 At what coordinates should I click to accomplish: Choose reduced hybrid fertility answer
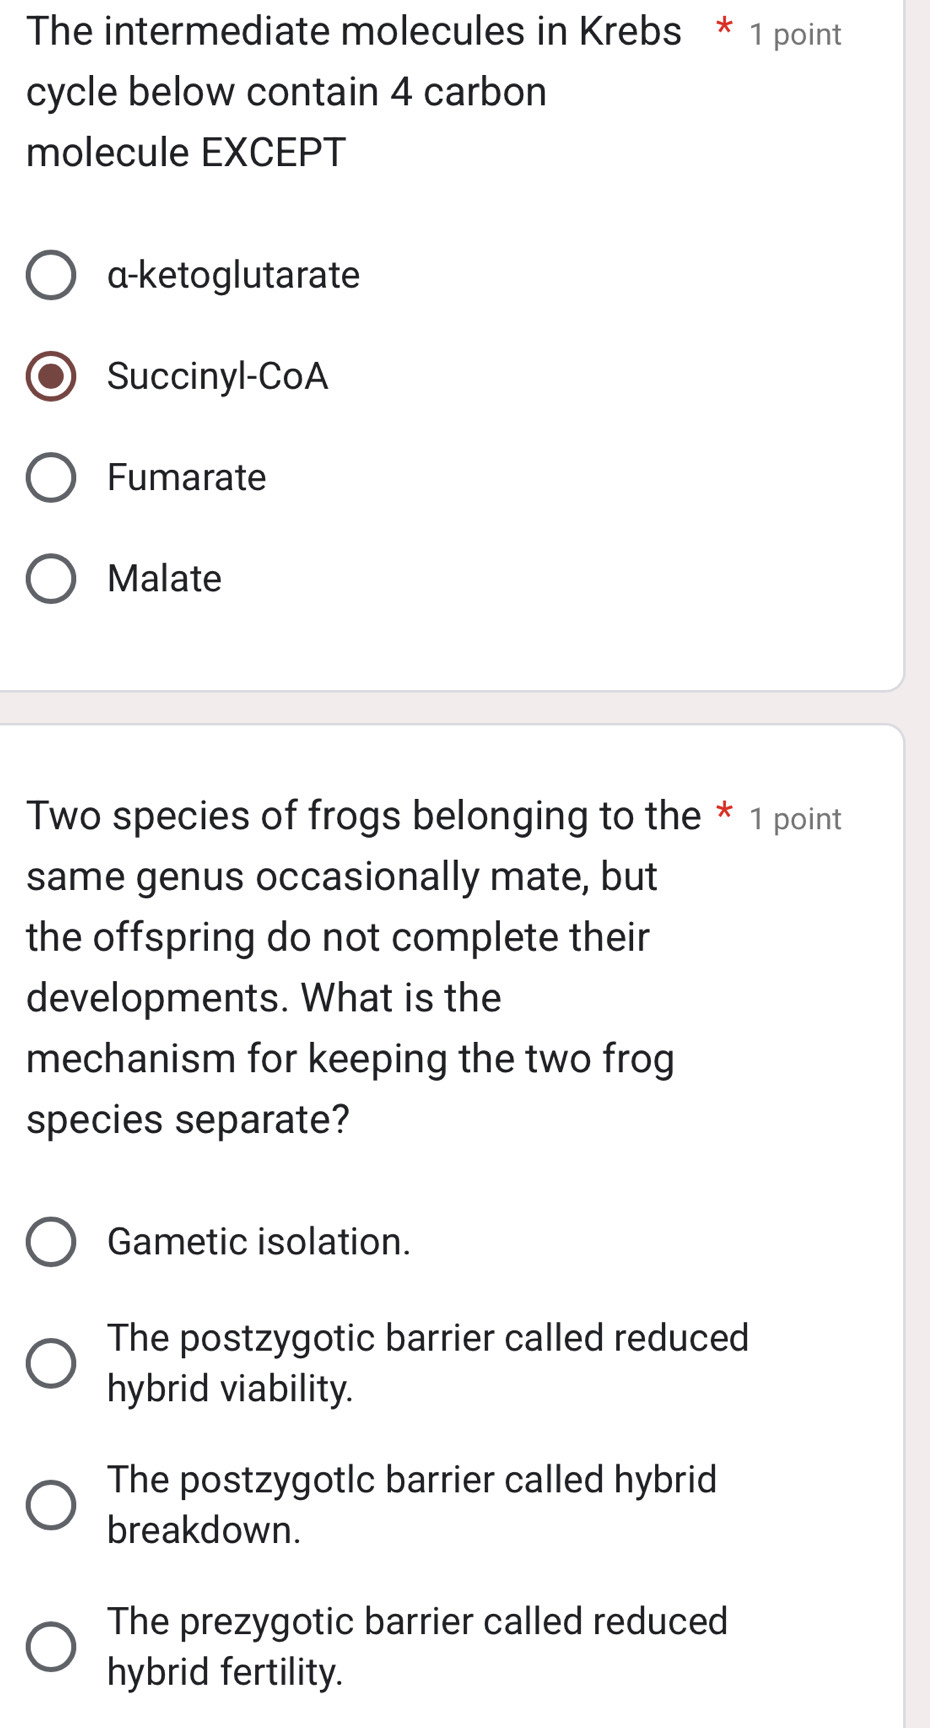pos(51,1644)
